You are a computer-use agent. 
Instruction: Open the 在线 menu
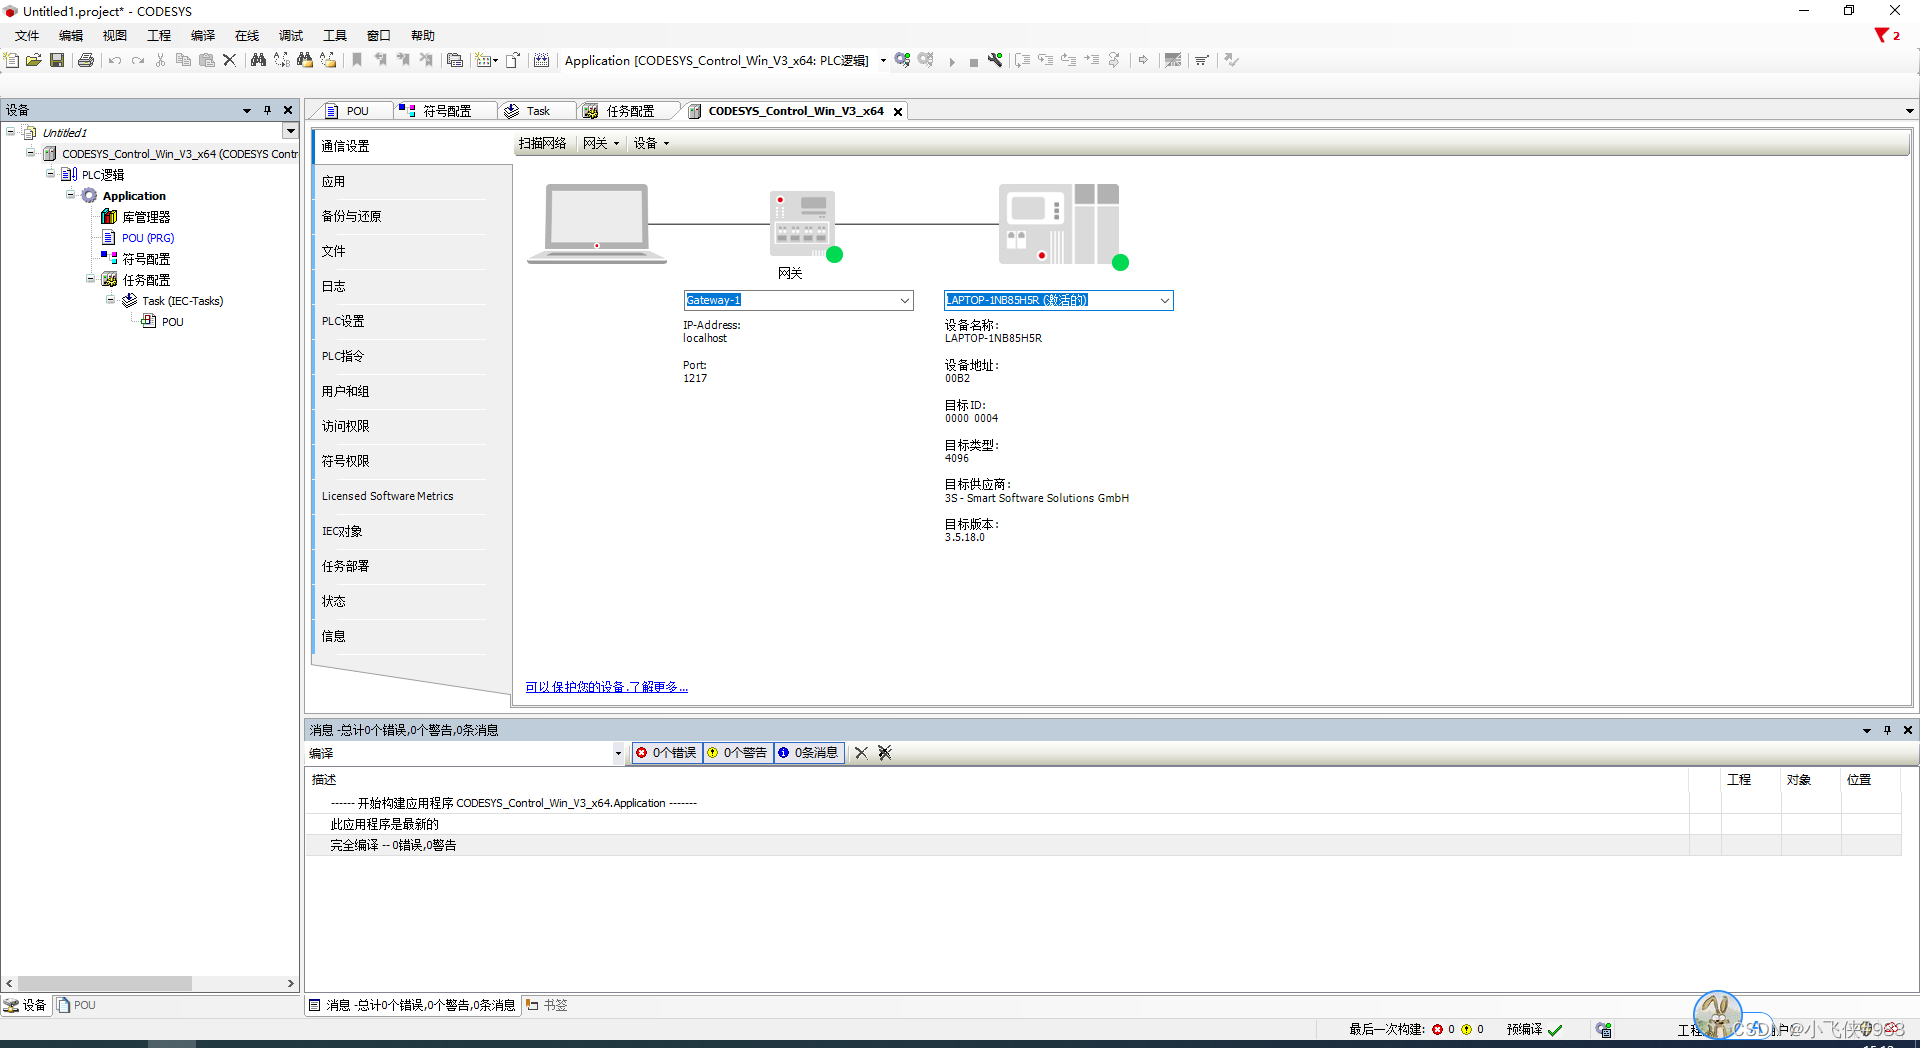tap(246, 35)
